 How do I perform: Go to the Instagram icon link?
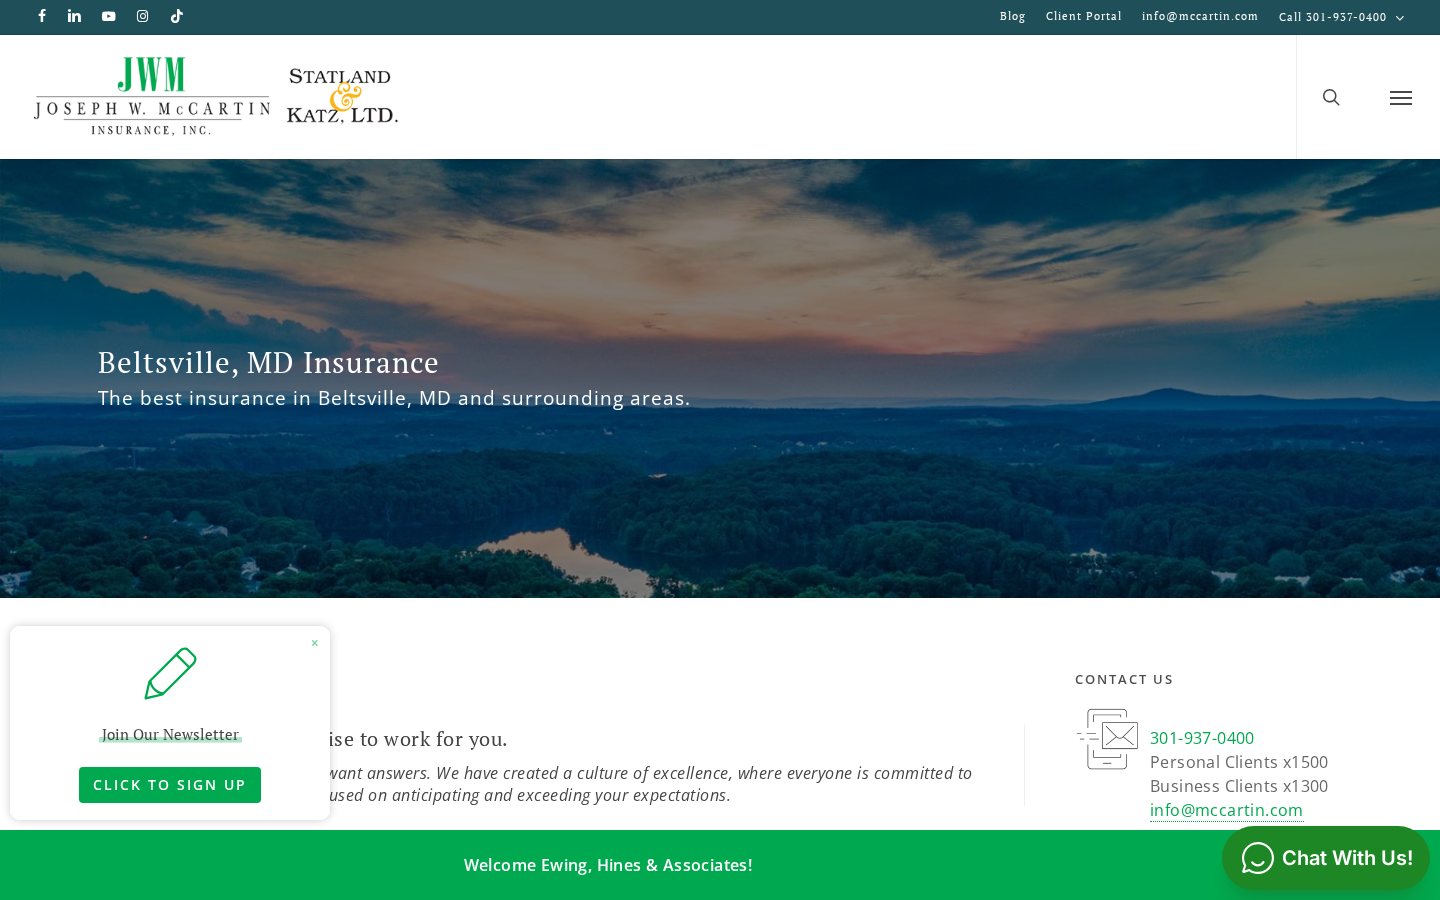(142, 16)
